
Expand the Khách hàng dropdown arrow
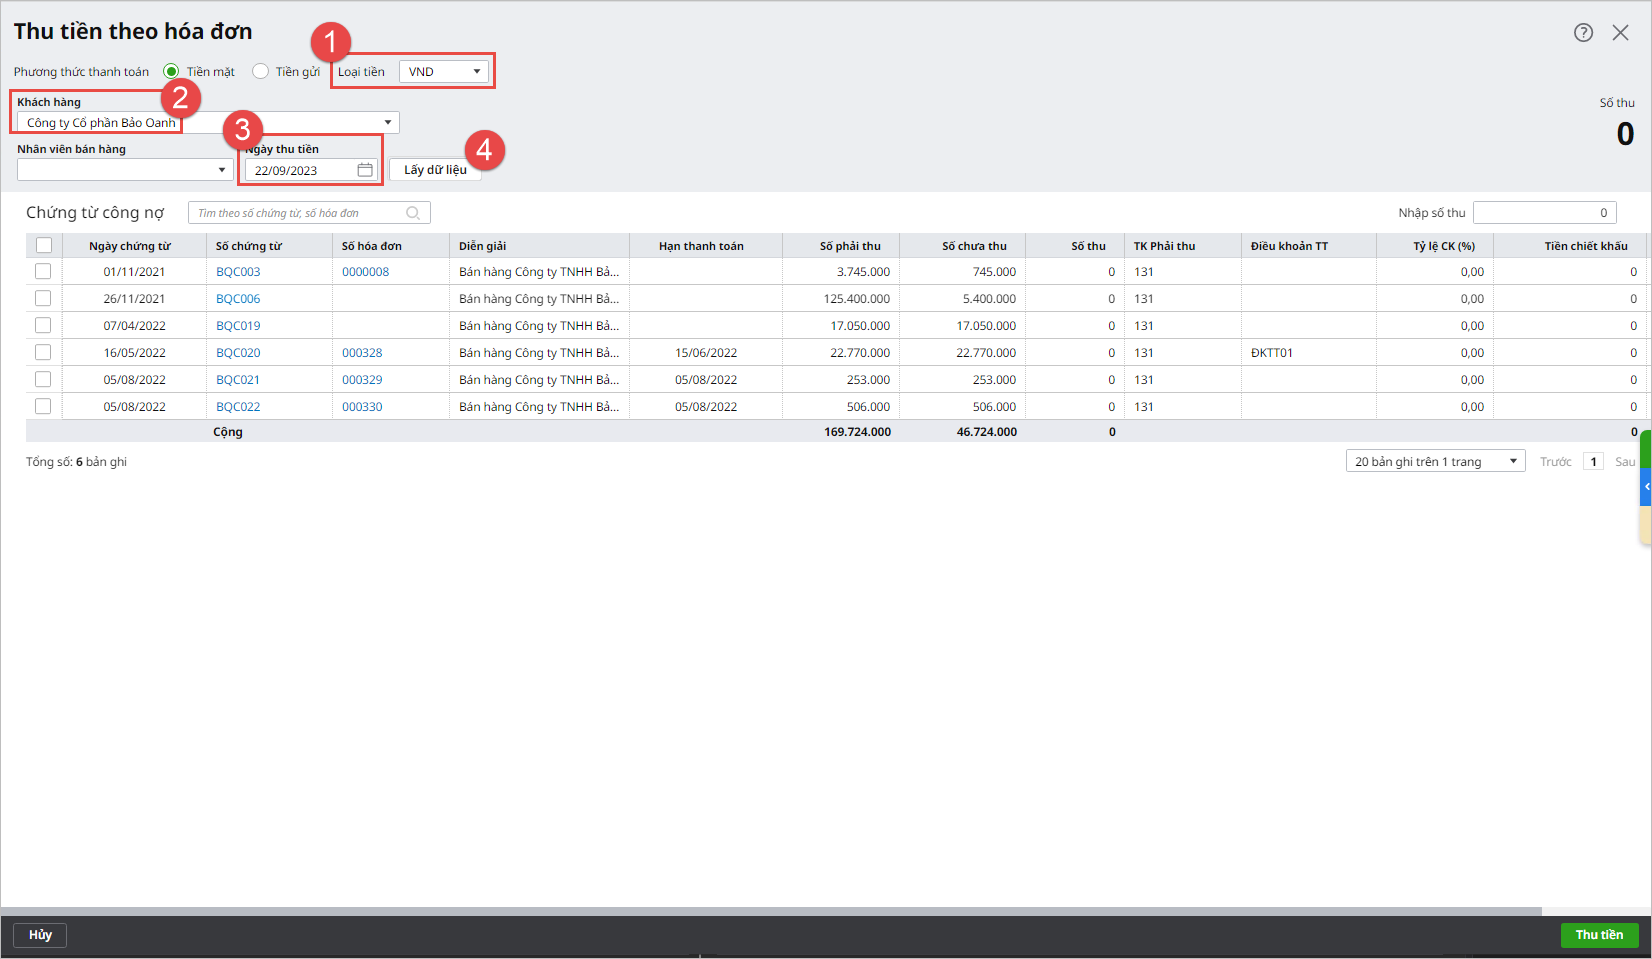point(388,122)
